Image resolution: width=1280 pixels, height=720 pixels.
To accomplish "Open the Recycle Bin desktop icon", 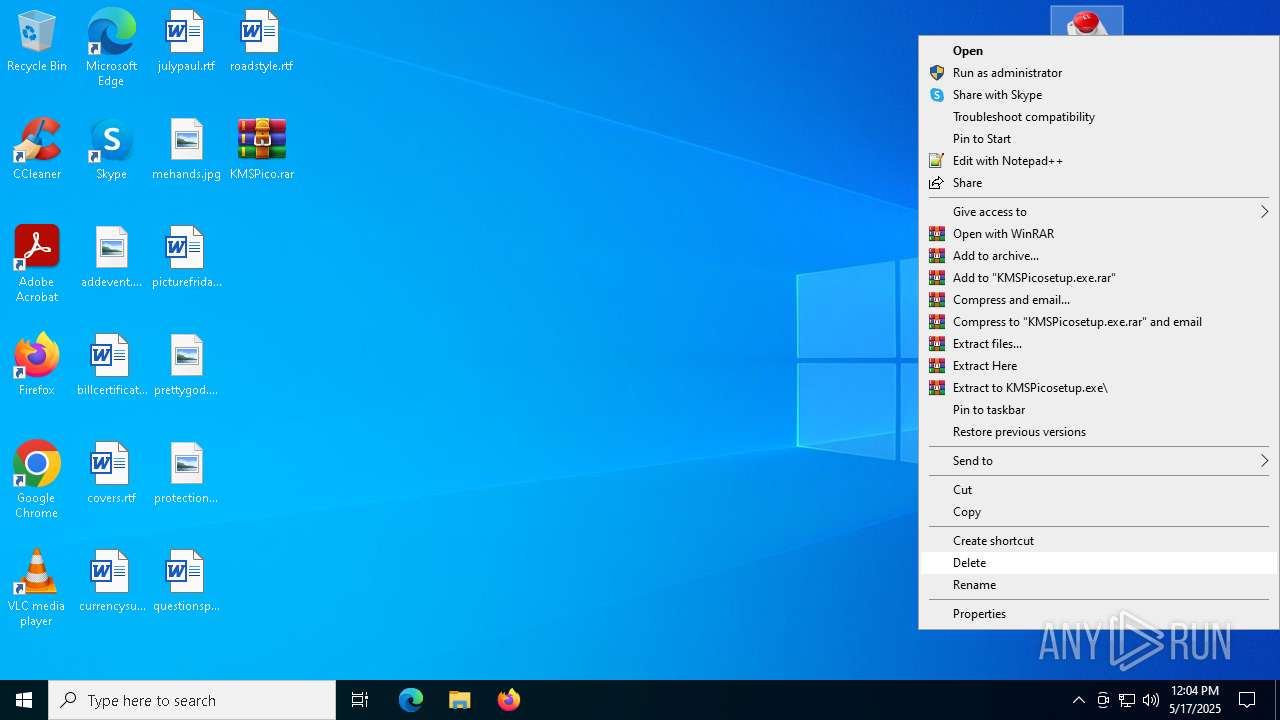I will tap(37, 42).
